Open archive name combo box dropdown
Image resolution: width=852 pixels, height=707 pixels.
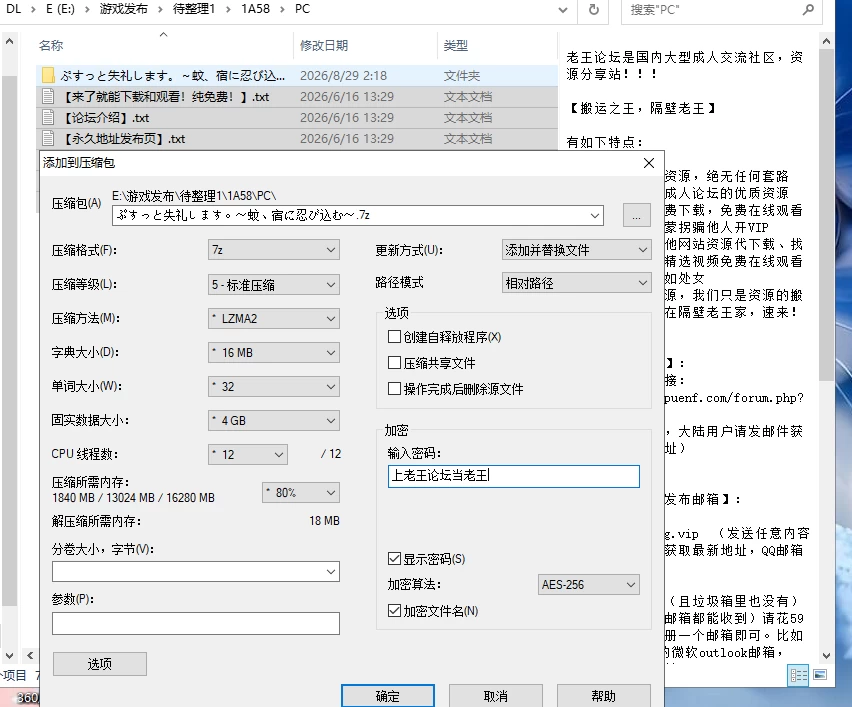click(x=595, y=216)
